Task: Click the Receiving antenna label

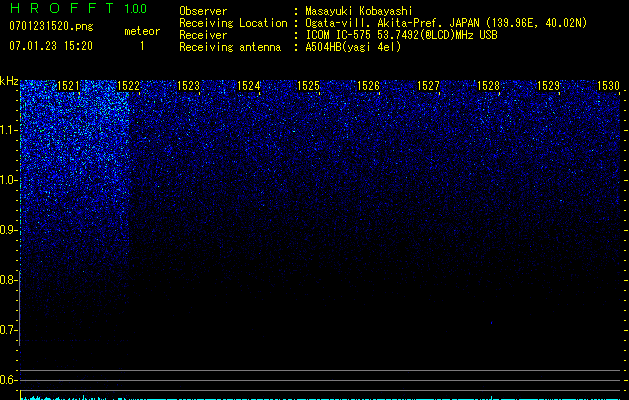Action: 230,47
